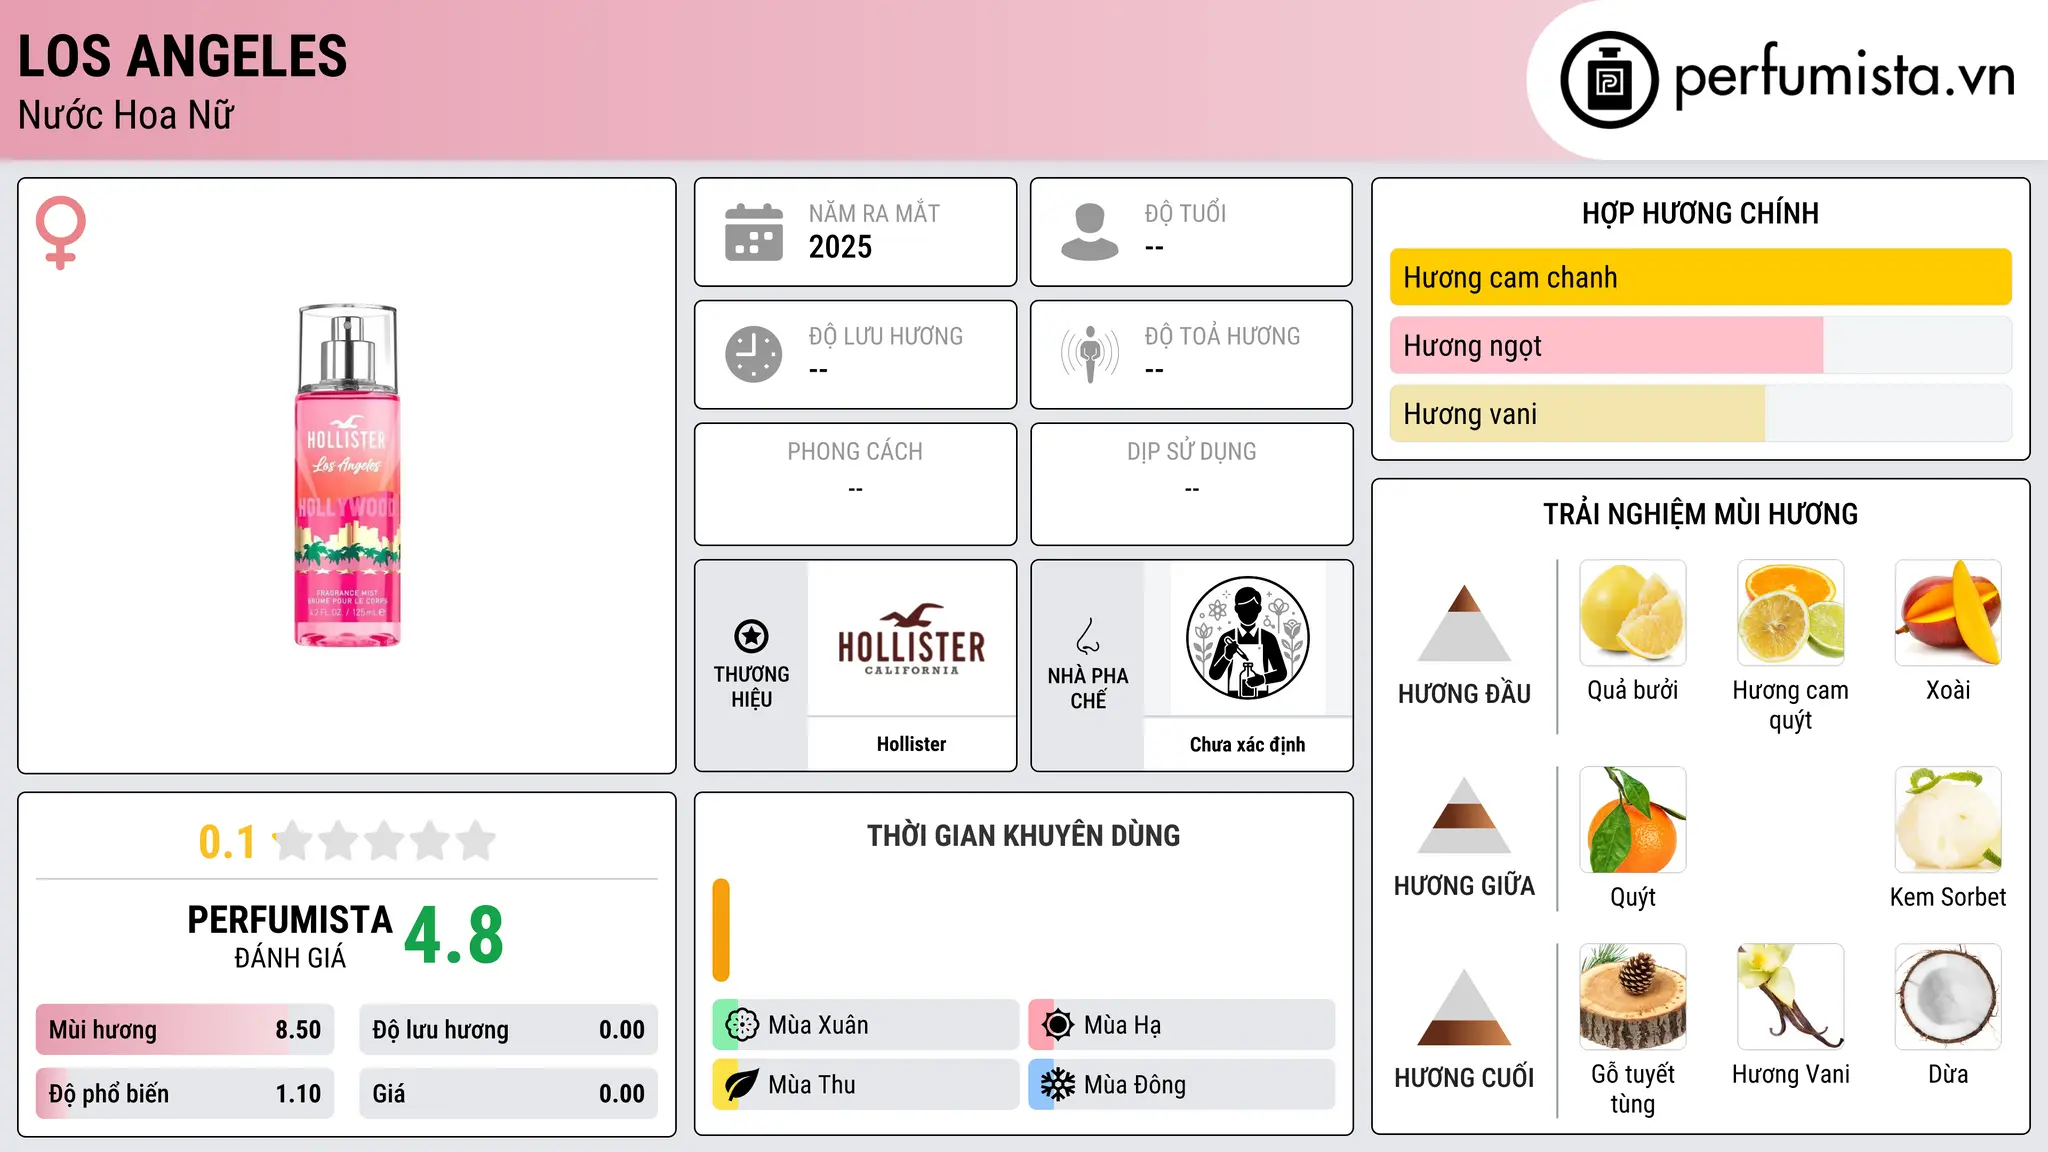Click the Trải nghiệm mùi hương heading
The height and width of the screenshot is (1152, 2048).
click(x=1701, y=514)
